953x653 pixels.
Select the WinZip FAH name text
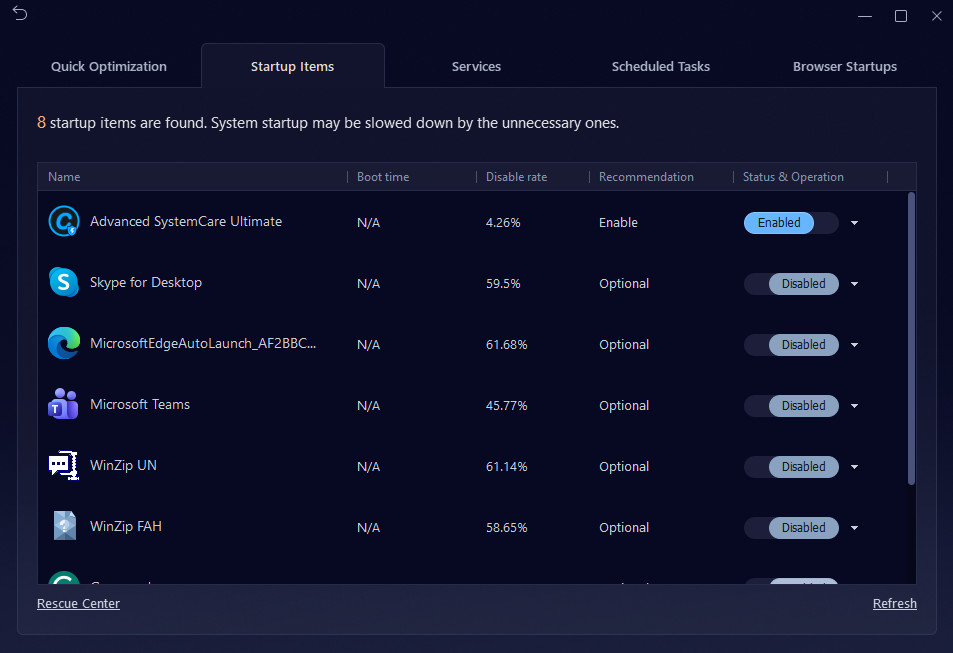(126, 526)
